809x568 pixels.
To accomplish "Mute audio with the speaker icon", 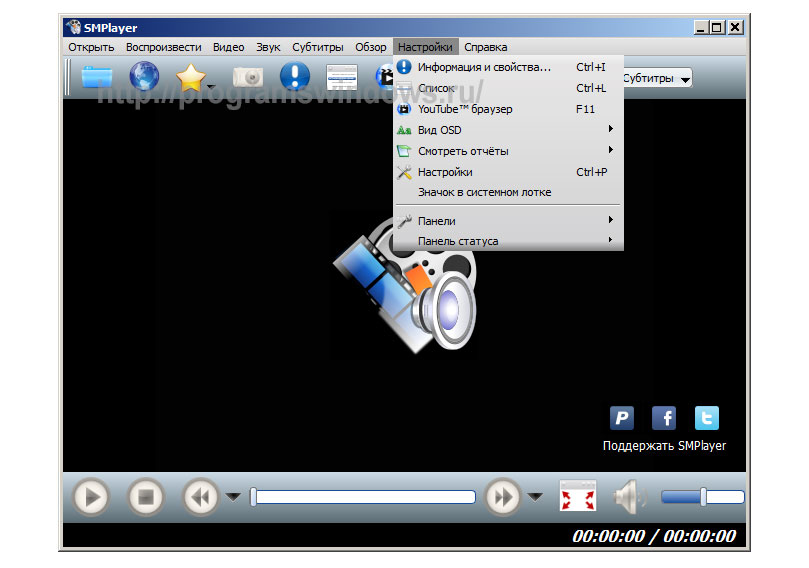I will [630, 497].
